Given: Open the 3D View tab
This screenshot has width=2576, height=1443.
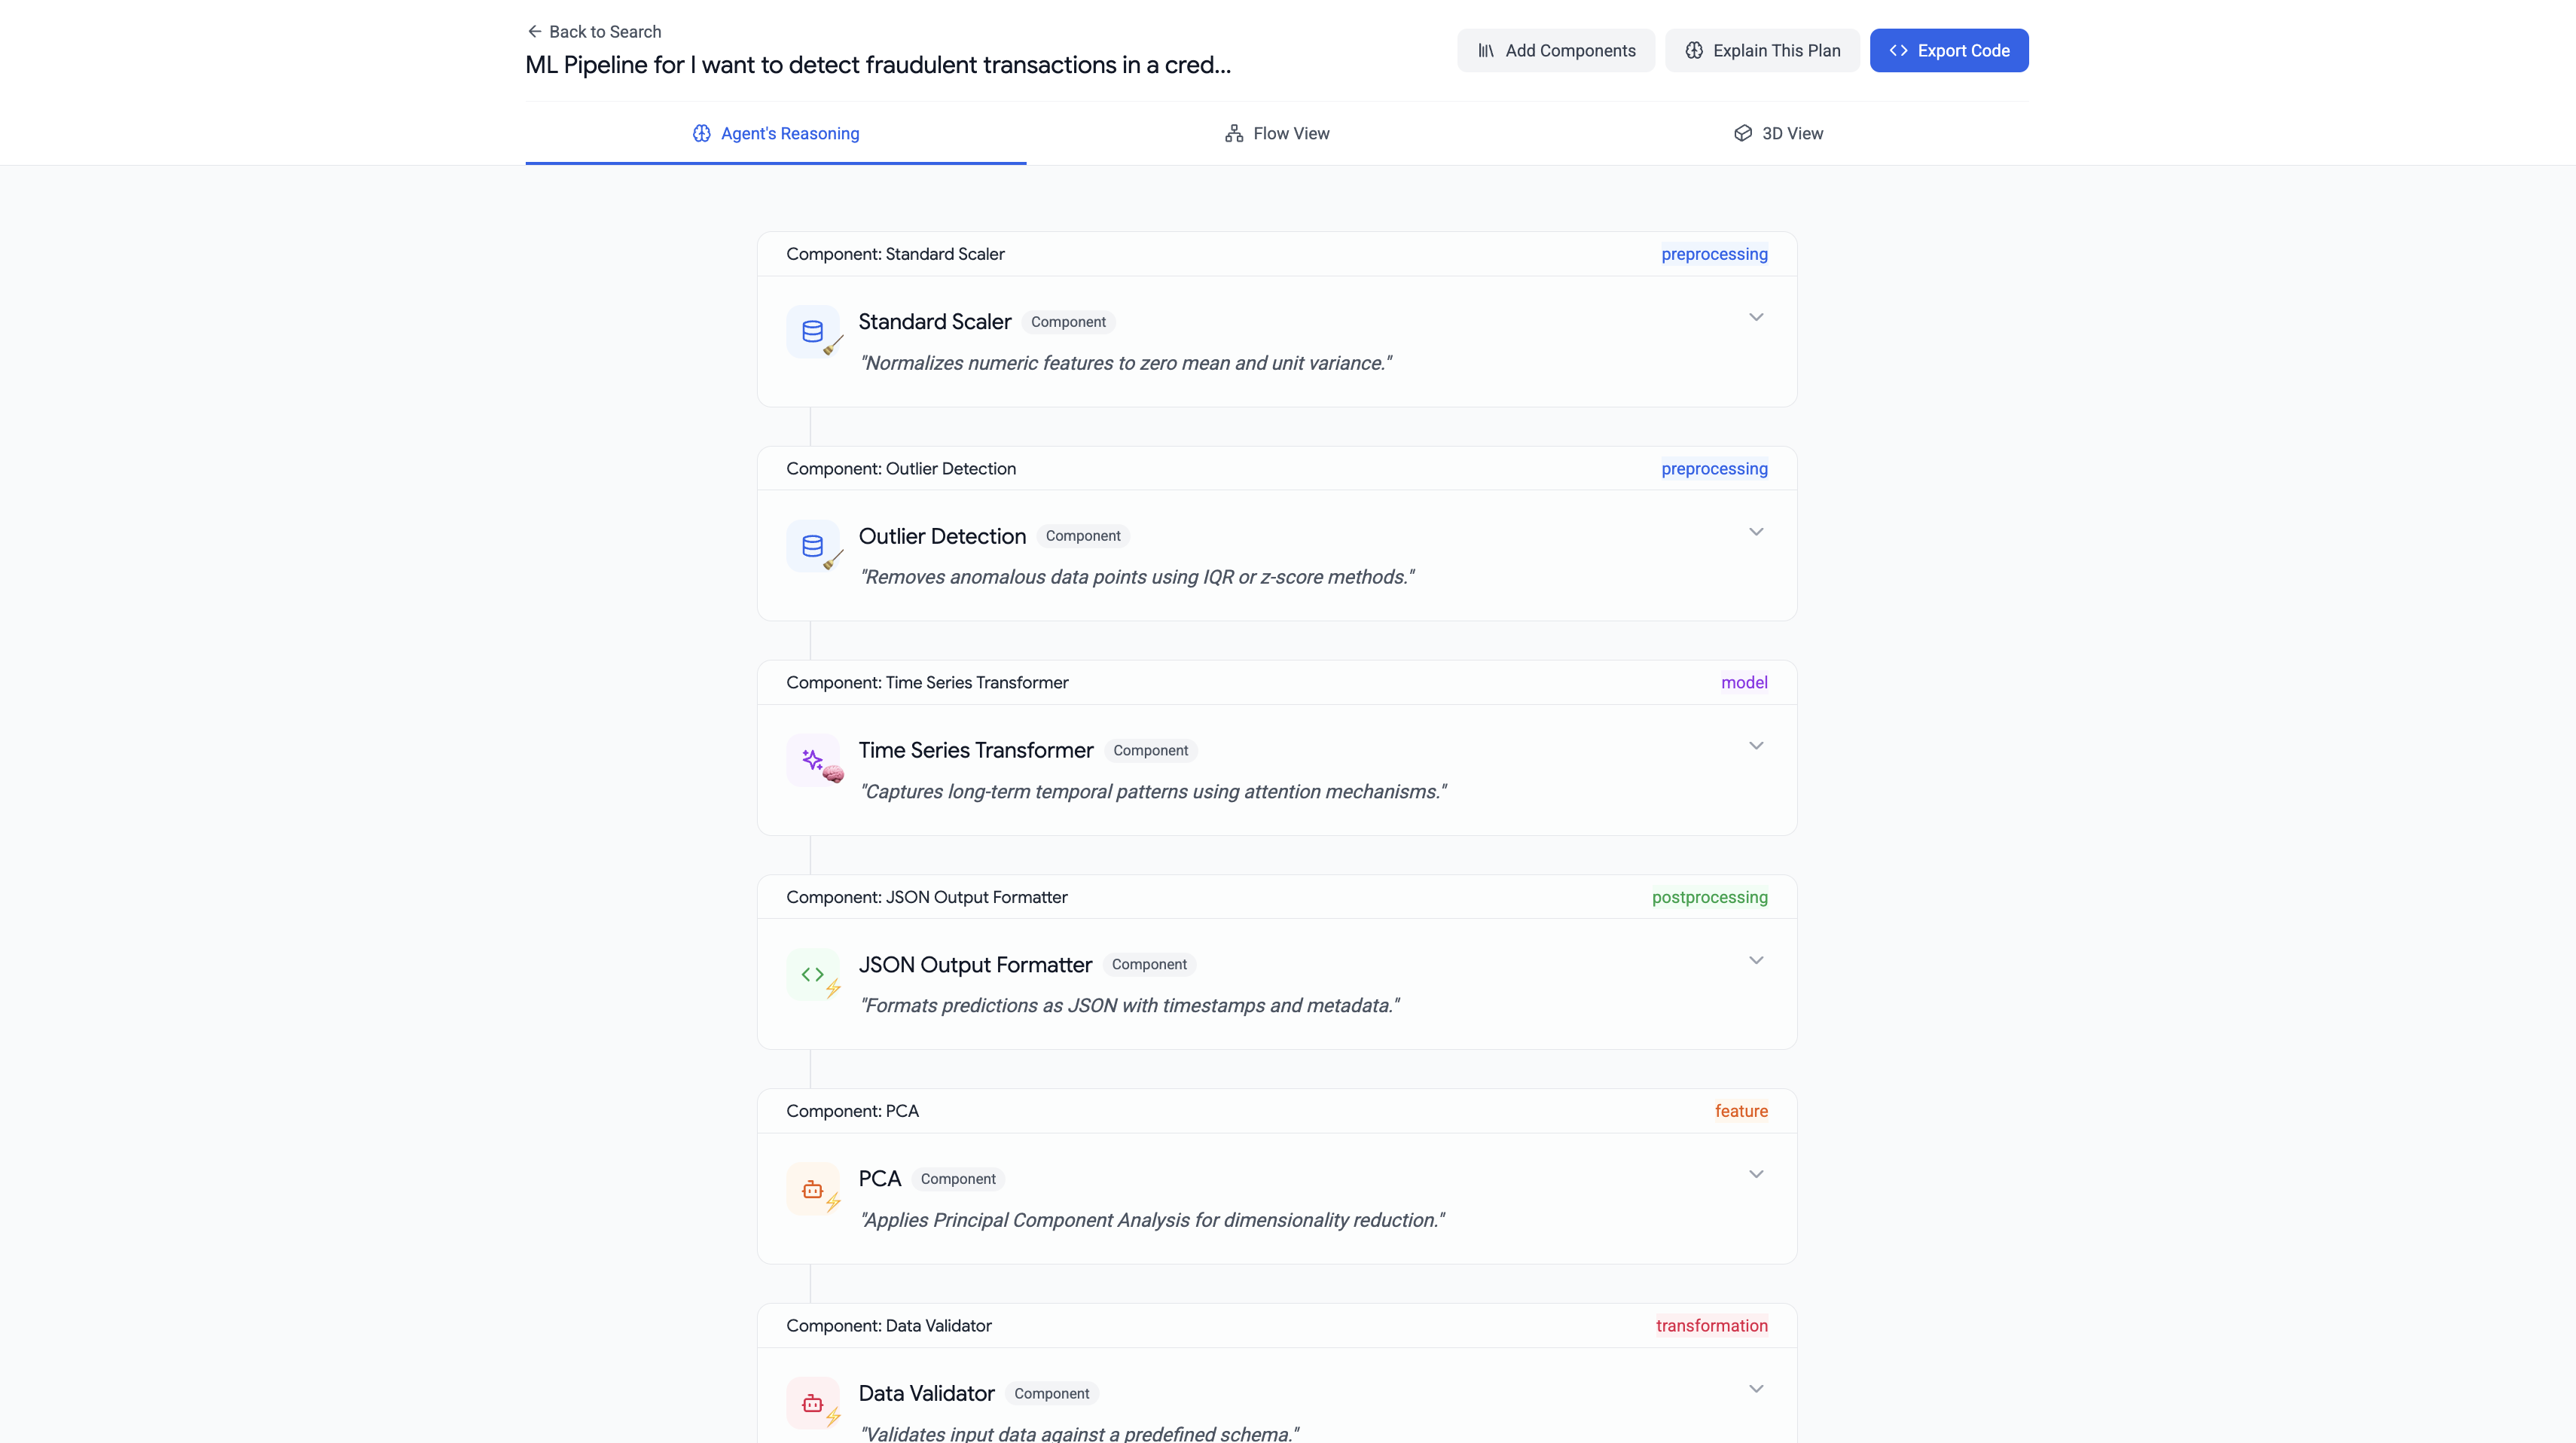Looking at the screenshot, I should 1778,134.
